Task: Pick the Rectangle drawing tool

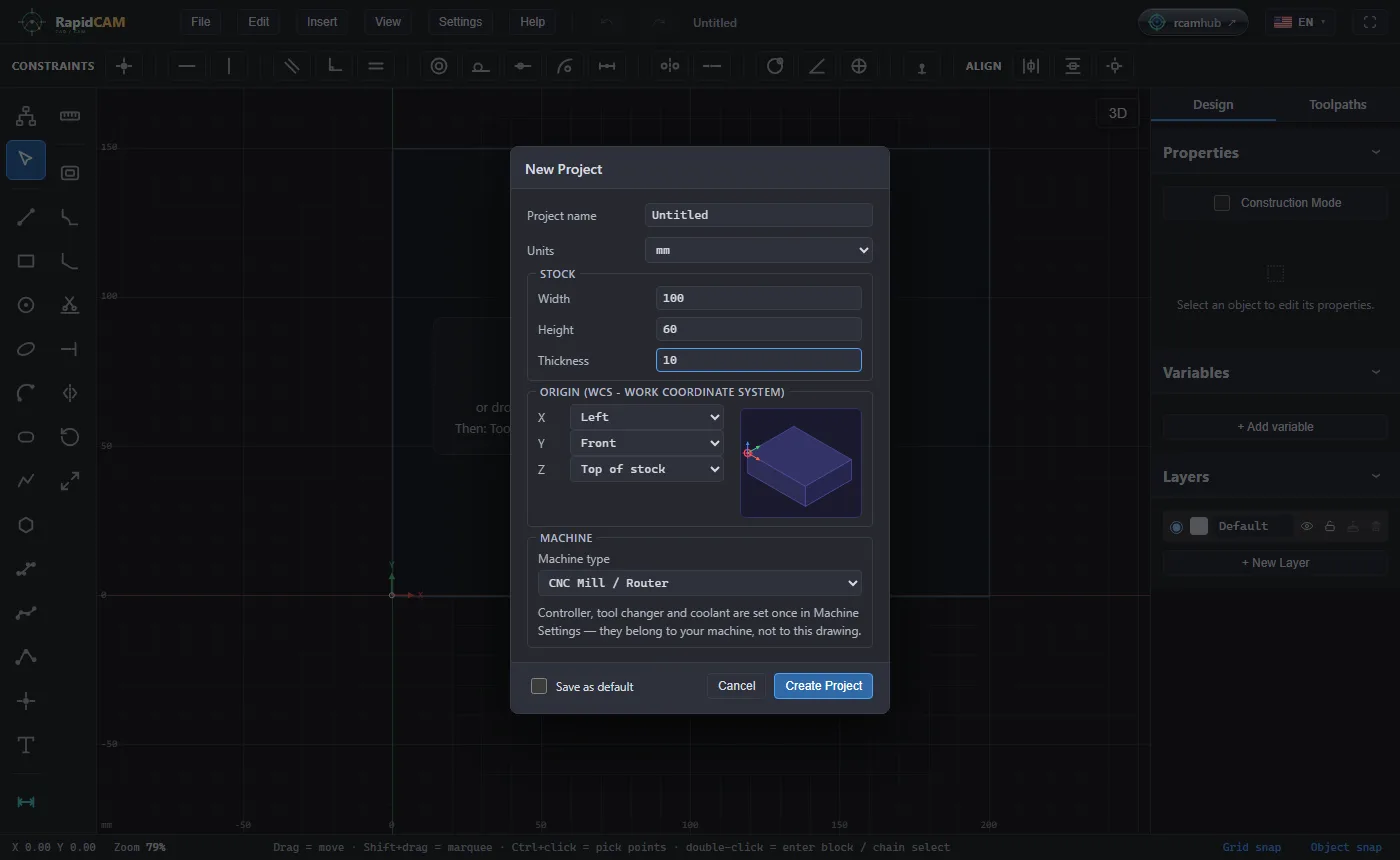Action: tap(26, 261)
